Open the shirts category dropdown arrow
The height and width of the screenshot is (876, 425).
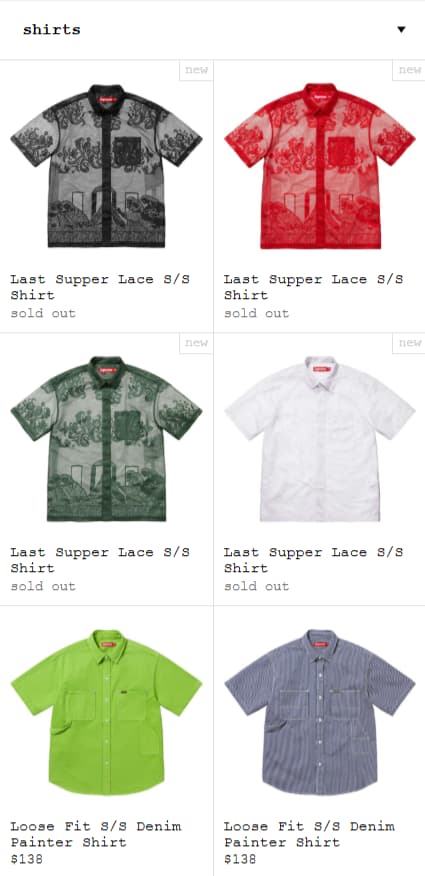[401, 30]
